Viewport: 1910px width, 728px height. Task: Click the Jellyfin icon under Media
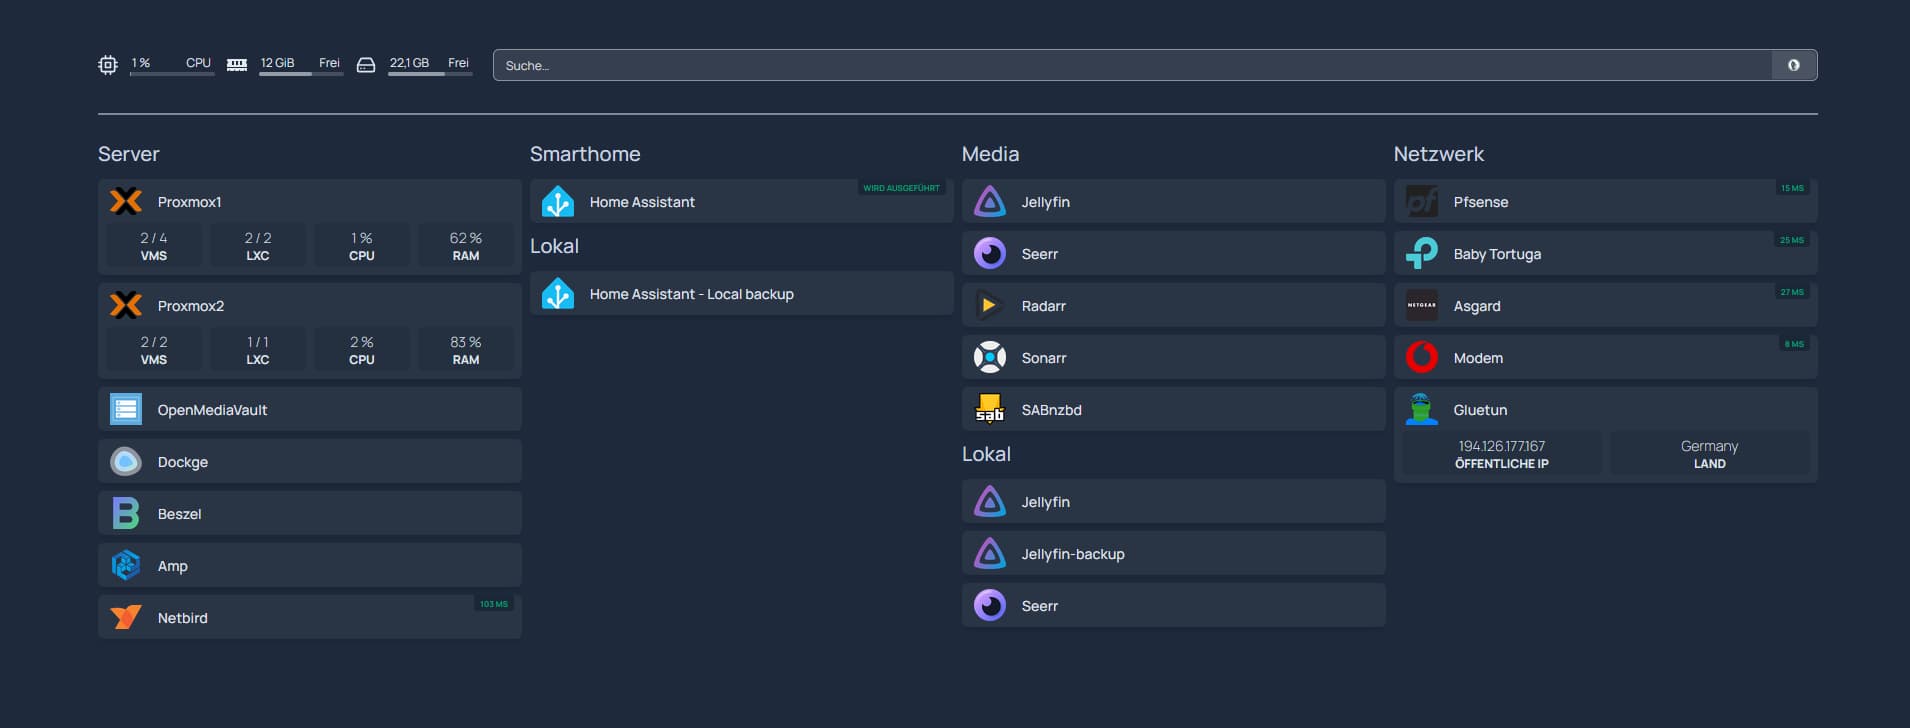coord(990,201)
